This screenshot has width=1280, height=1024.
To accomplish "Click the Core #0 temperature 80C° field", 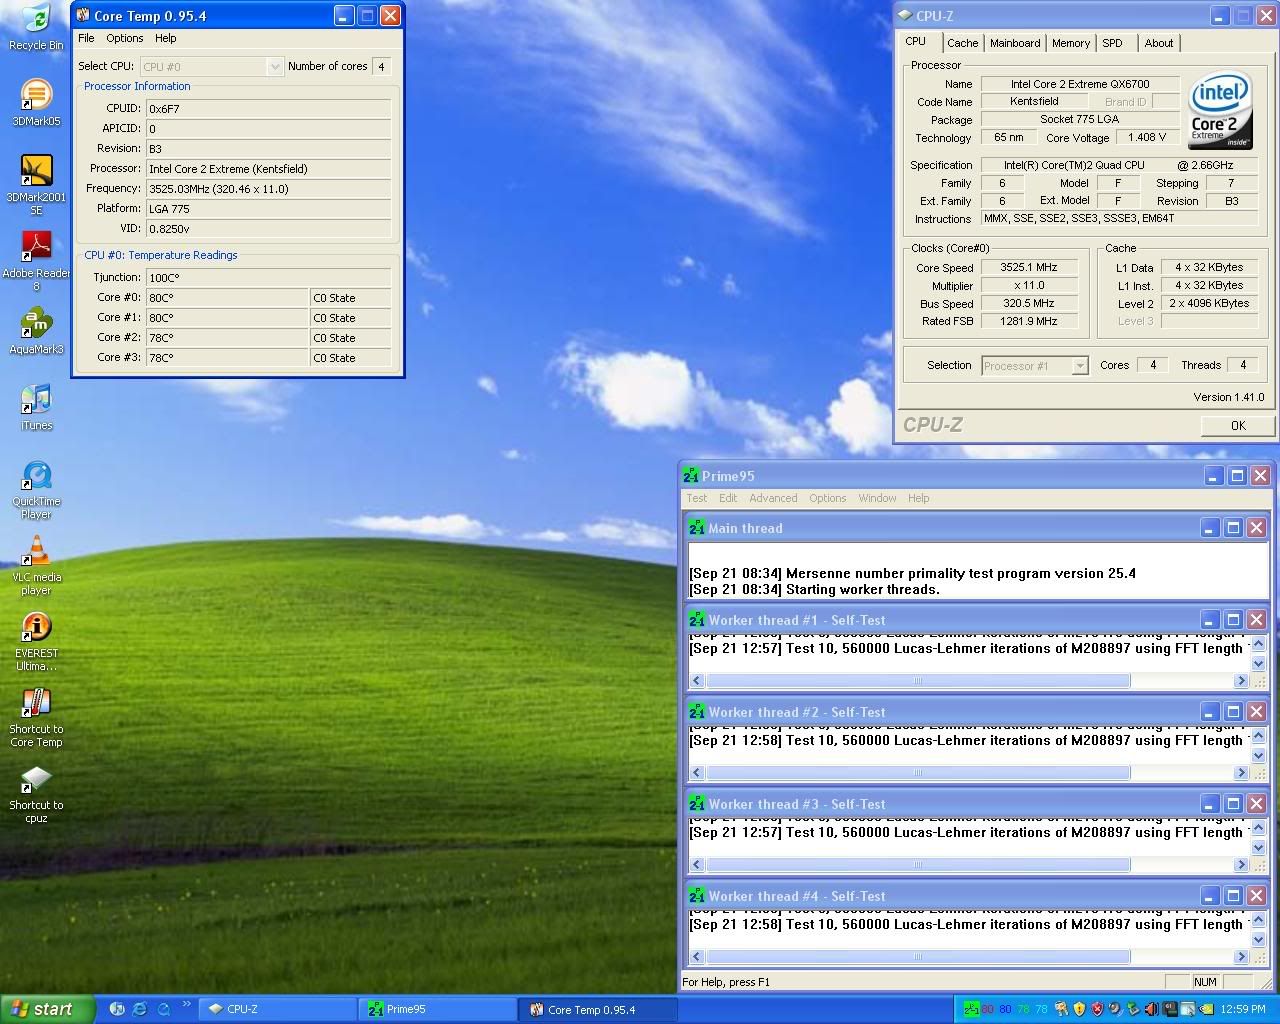I will click(x=228, y=298).
